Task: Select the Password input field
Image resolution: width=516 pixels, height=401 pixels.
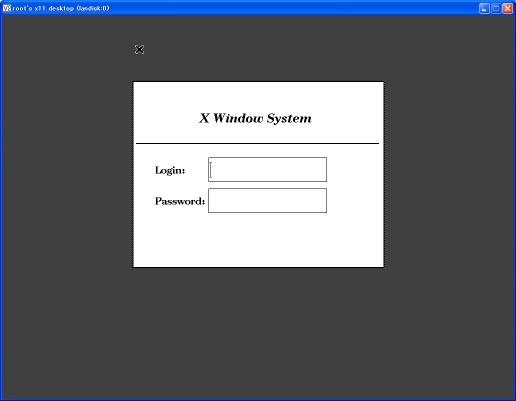Action: 267,200
